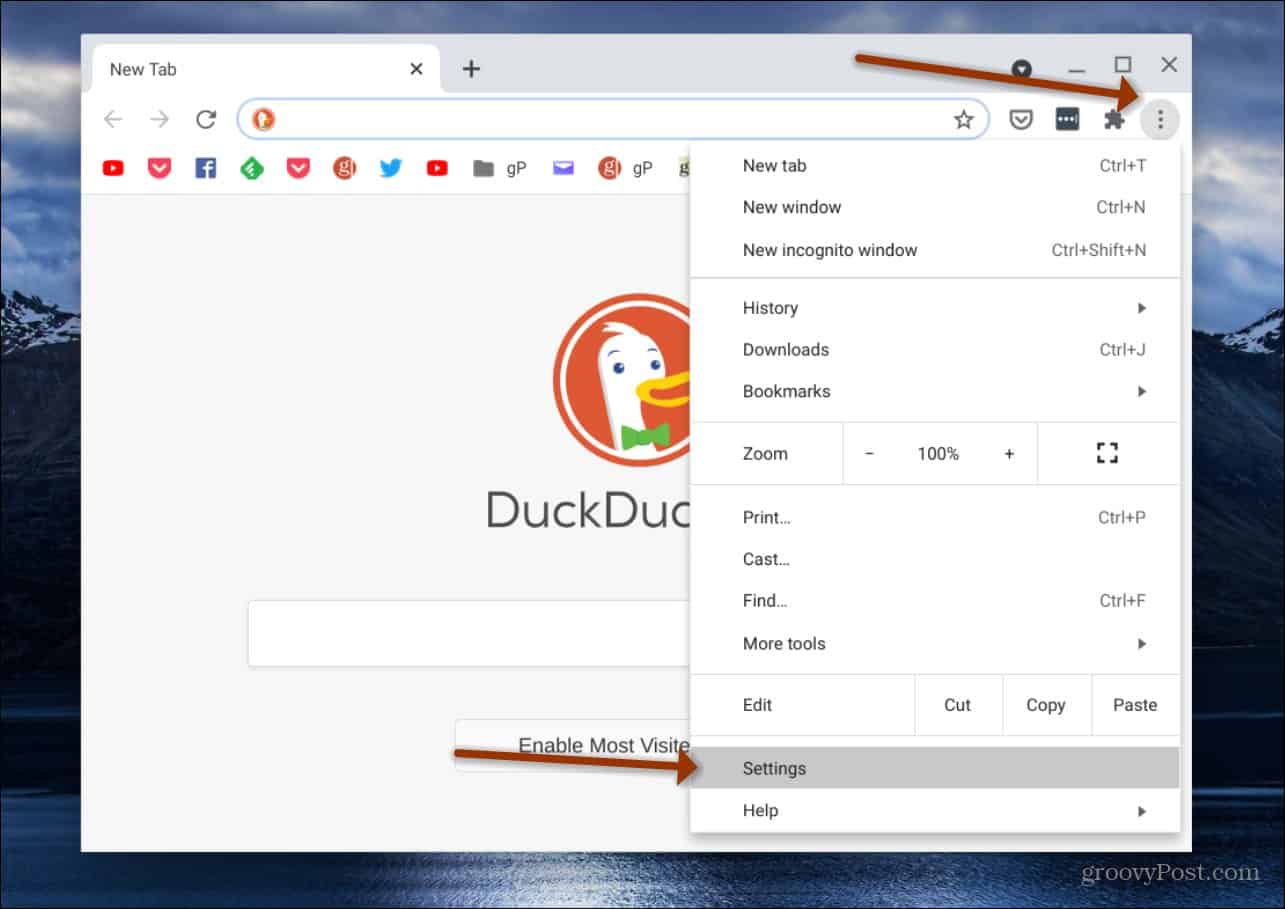
Task: Click the forward navigation arrow
Action: (x=159, y=120)
